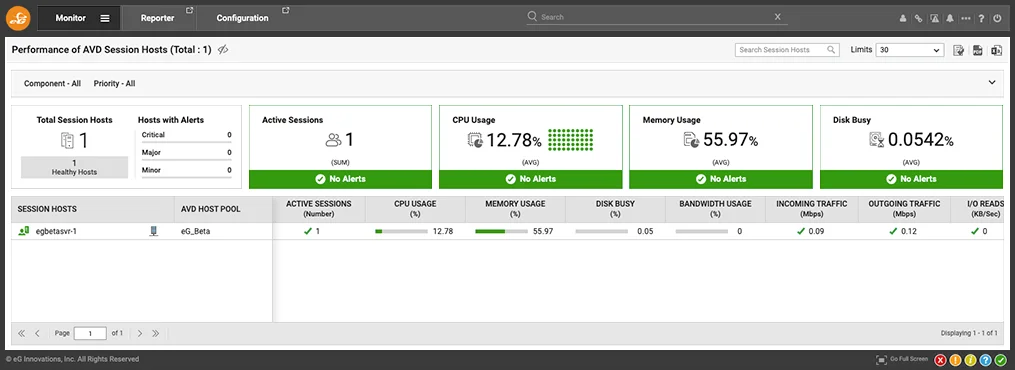Click the magnifier in Search Session Hosts box

tap(831, 50)
